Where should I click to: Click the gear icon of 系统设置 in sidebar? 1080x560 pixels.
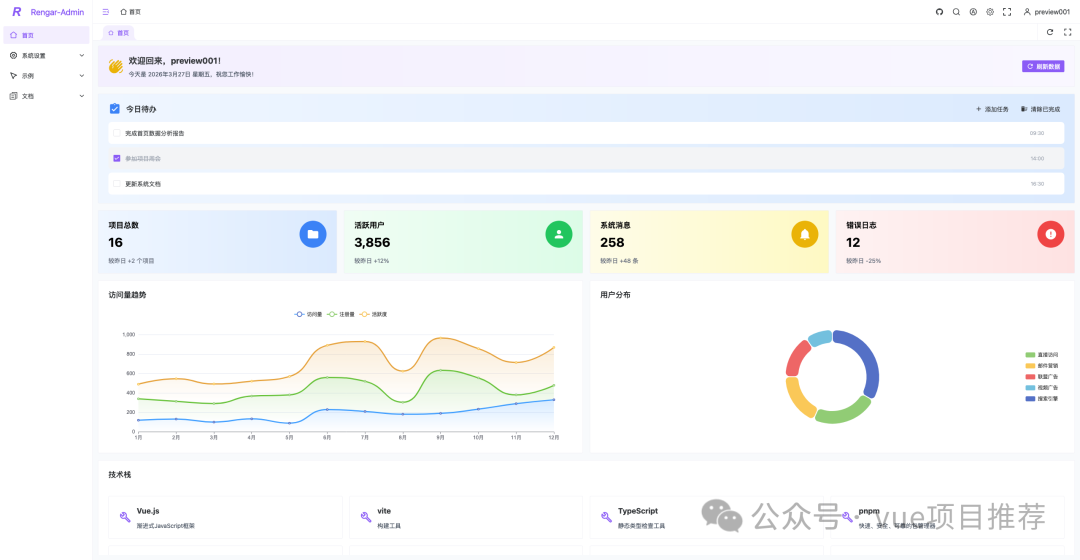[x=13, y=55]
